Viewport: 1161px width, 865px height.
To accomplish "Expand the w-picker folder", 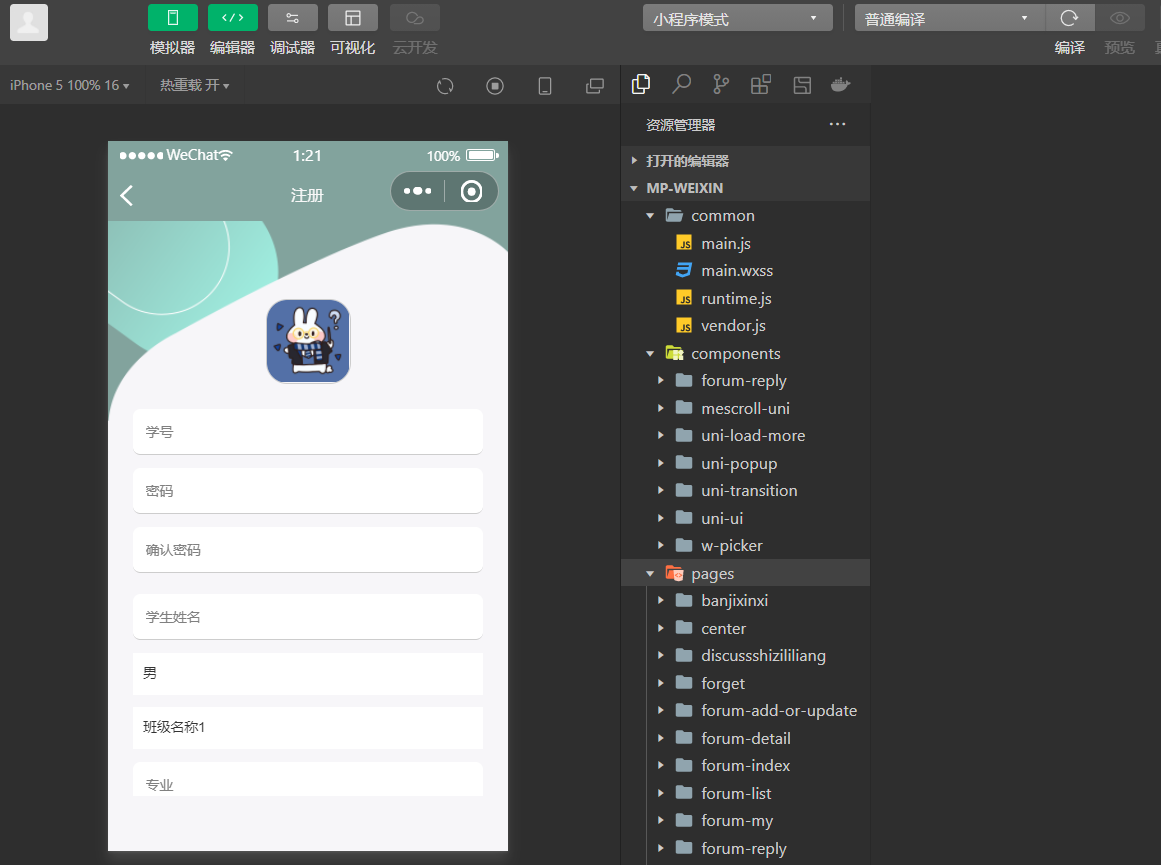I will (x=746, y=546).
